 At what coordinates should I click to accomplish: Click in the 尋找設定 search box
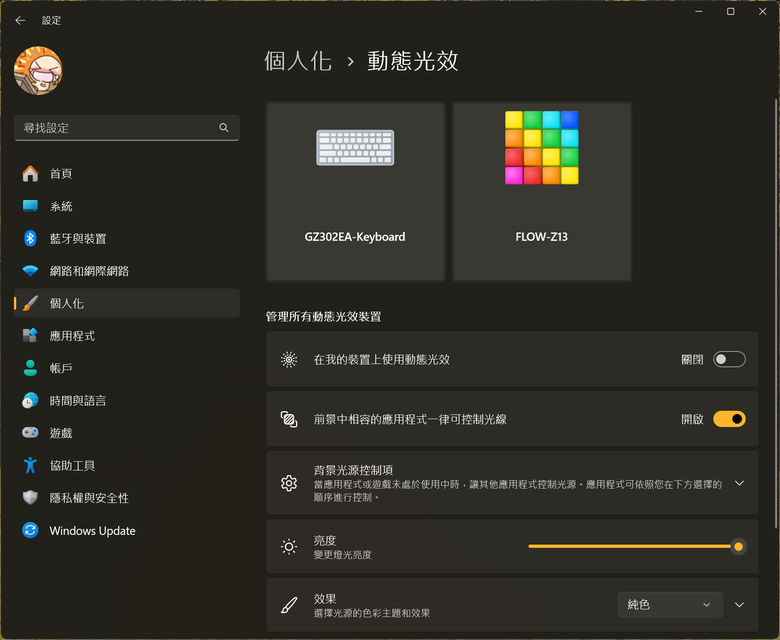(x=127, y=128)
